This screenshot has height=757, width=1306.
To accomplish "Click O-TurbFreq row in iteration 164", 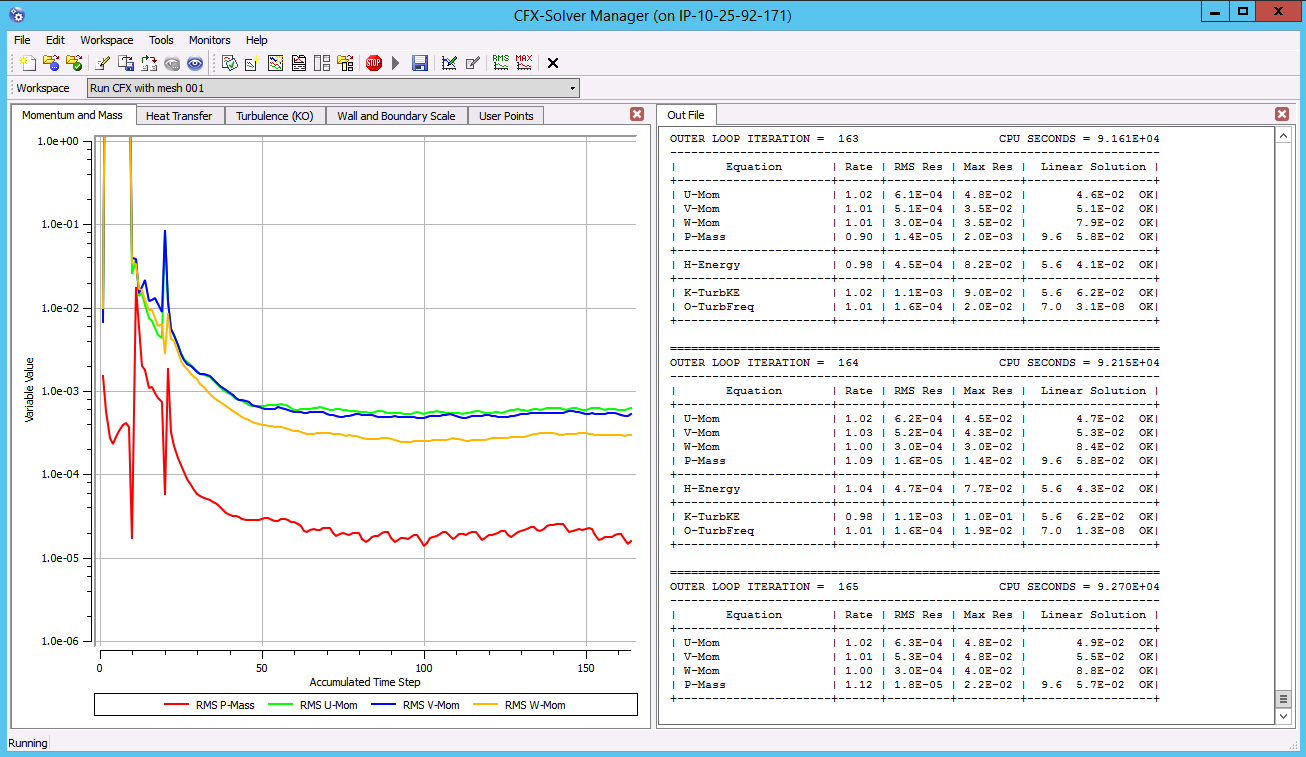I will [914, 530].
